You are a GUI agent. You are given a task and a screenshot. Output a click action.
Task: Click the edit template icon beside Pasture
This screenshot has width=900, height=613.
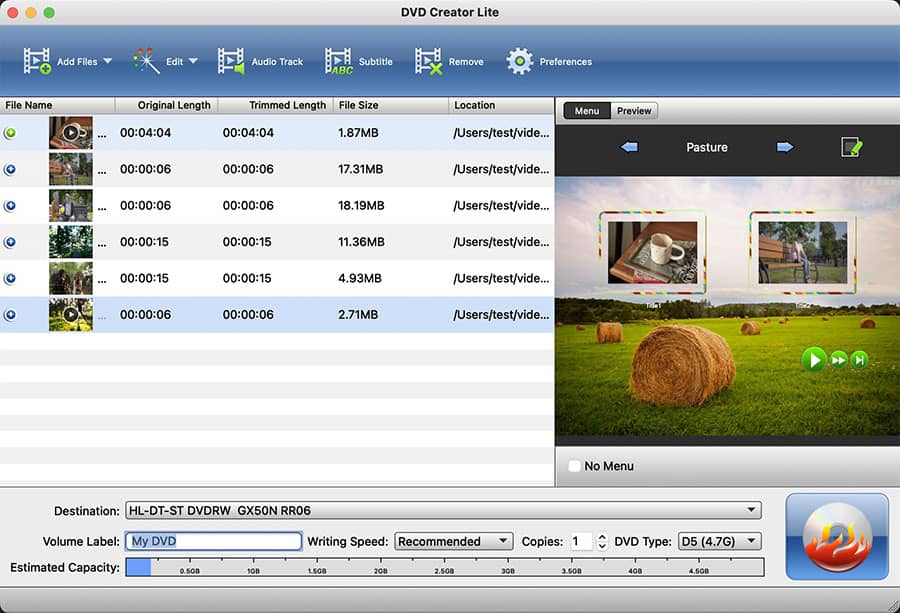[x=851, y=146]
